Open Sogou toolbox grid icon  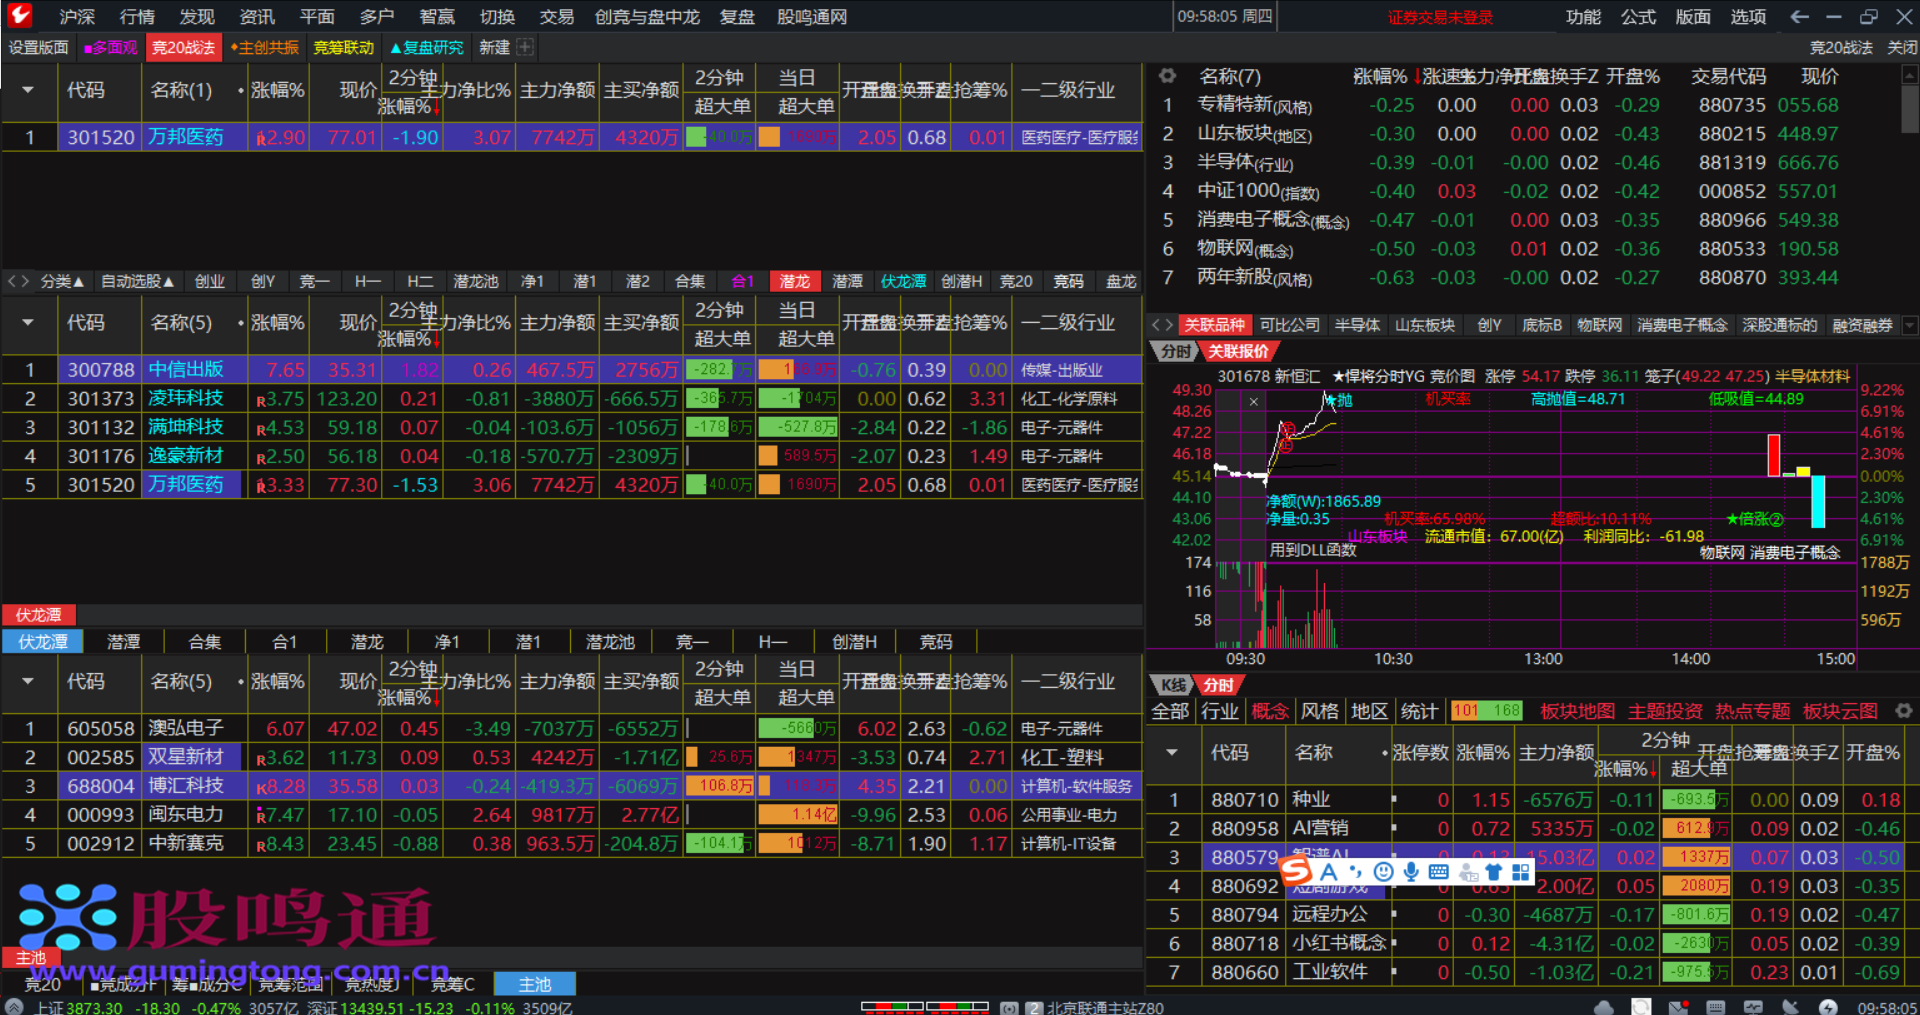1521,872
